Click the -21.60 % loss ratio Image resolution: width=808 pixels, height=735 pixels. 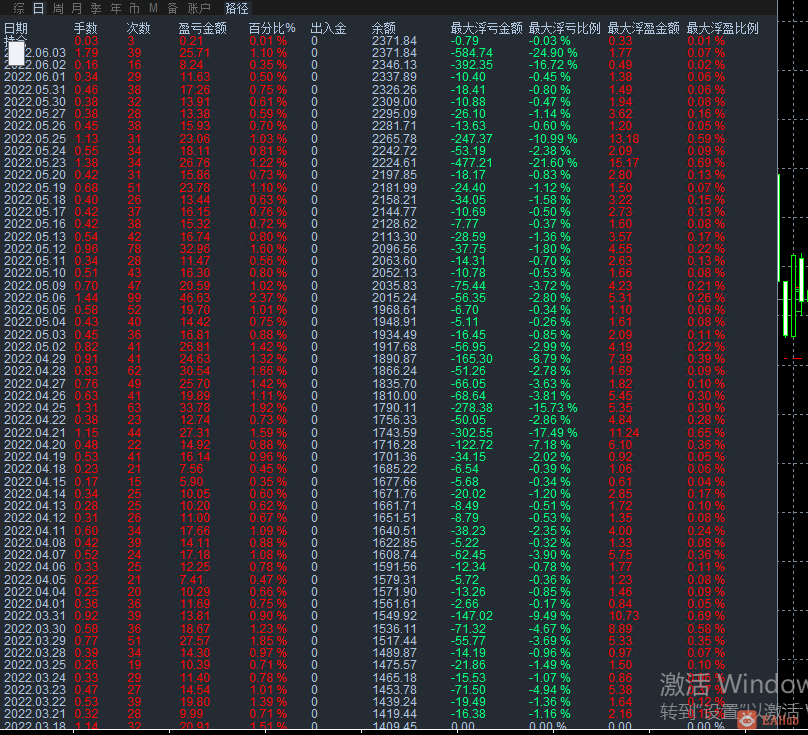553,163
